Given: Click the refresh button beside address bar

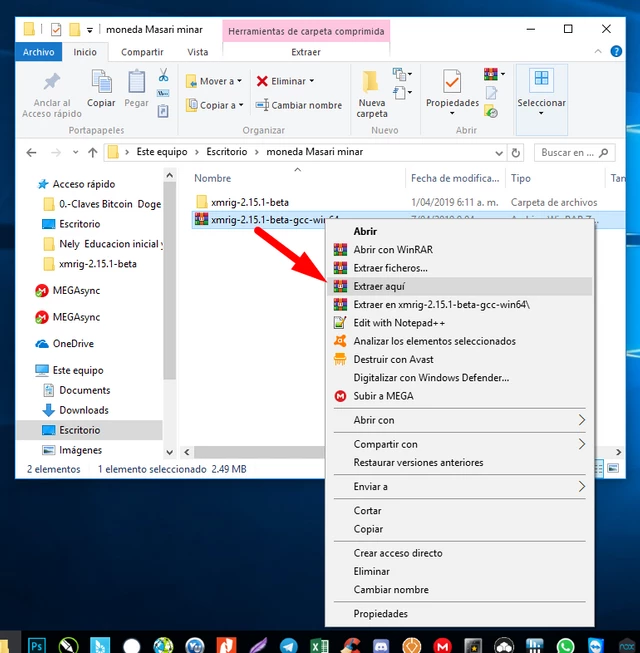Looking at the screenshot, I should (515, 153).
